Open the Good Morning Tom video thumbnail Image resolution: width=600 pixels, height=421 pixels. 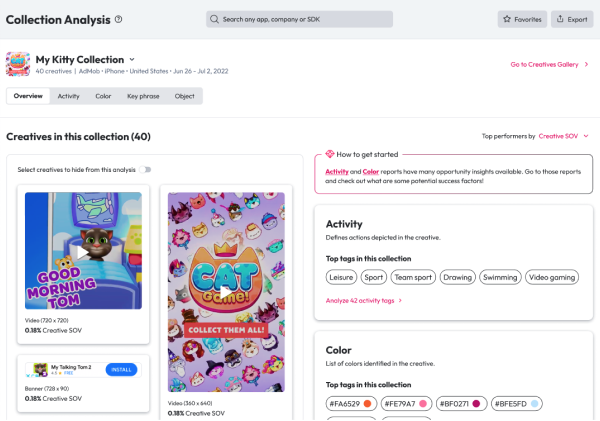tap(83, 251)
